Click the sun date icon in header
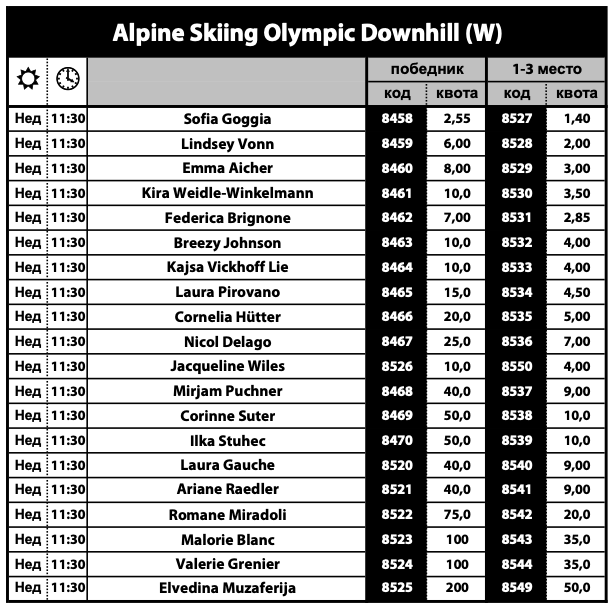This screenshot has width=614, height=612. coord(26,78)
